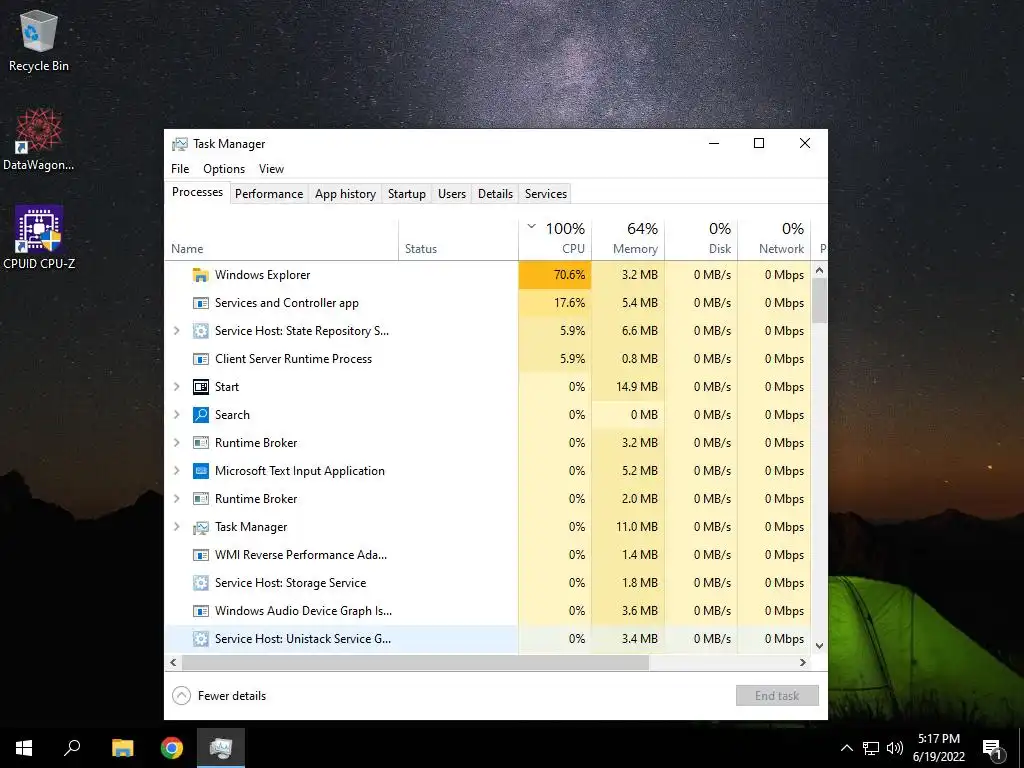Click the Service Host: Storage Service icon
1024x768 pixels.
[200, 583]
